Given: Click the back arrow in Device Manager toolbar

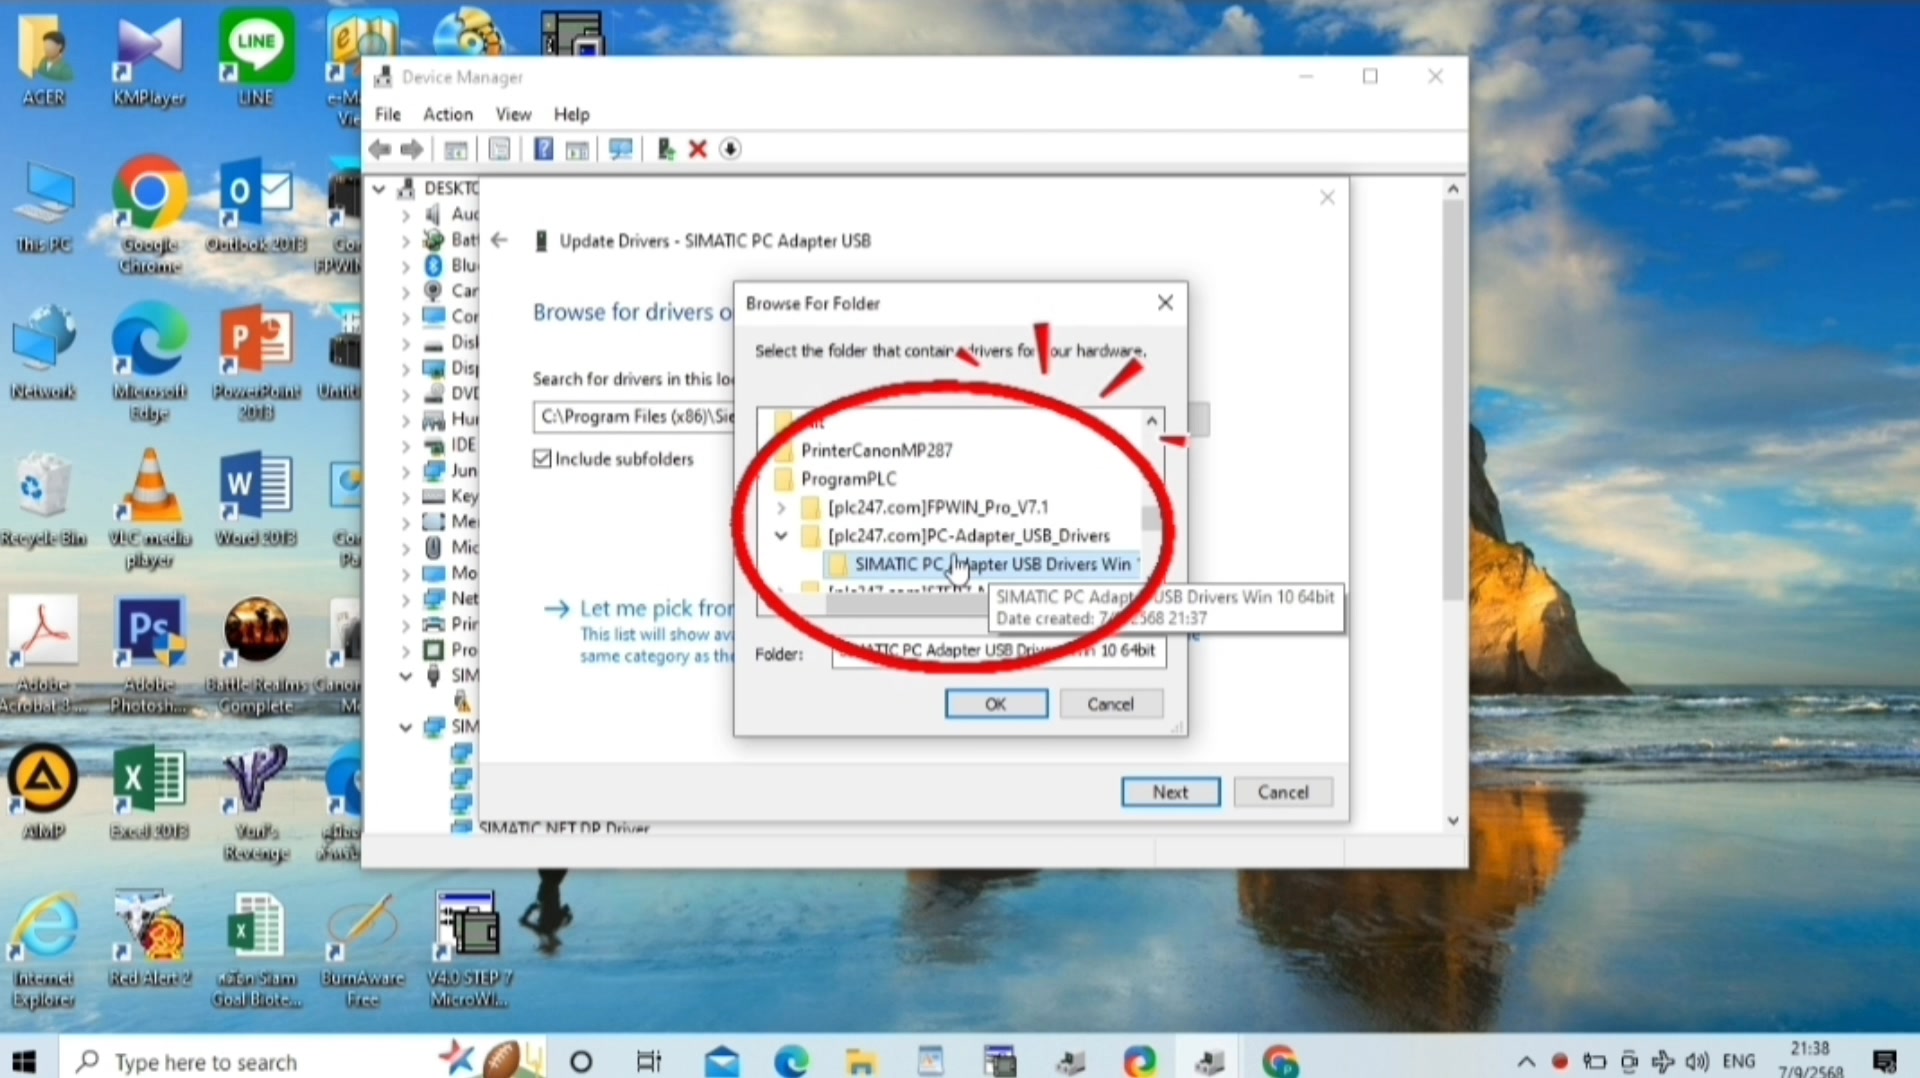Looking at the screenshot, I should pos(379,150).
